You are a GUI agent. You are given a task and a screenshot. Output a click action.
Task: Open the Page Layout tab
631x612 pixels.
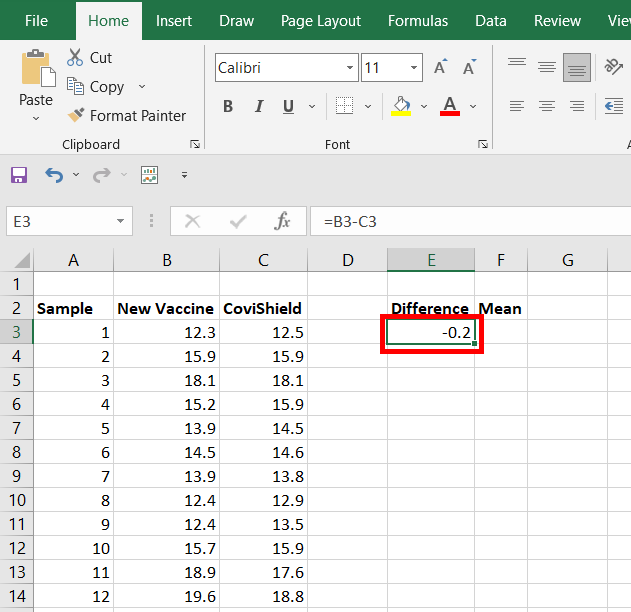(x=320, y=20)
